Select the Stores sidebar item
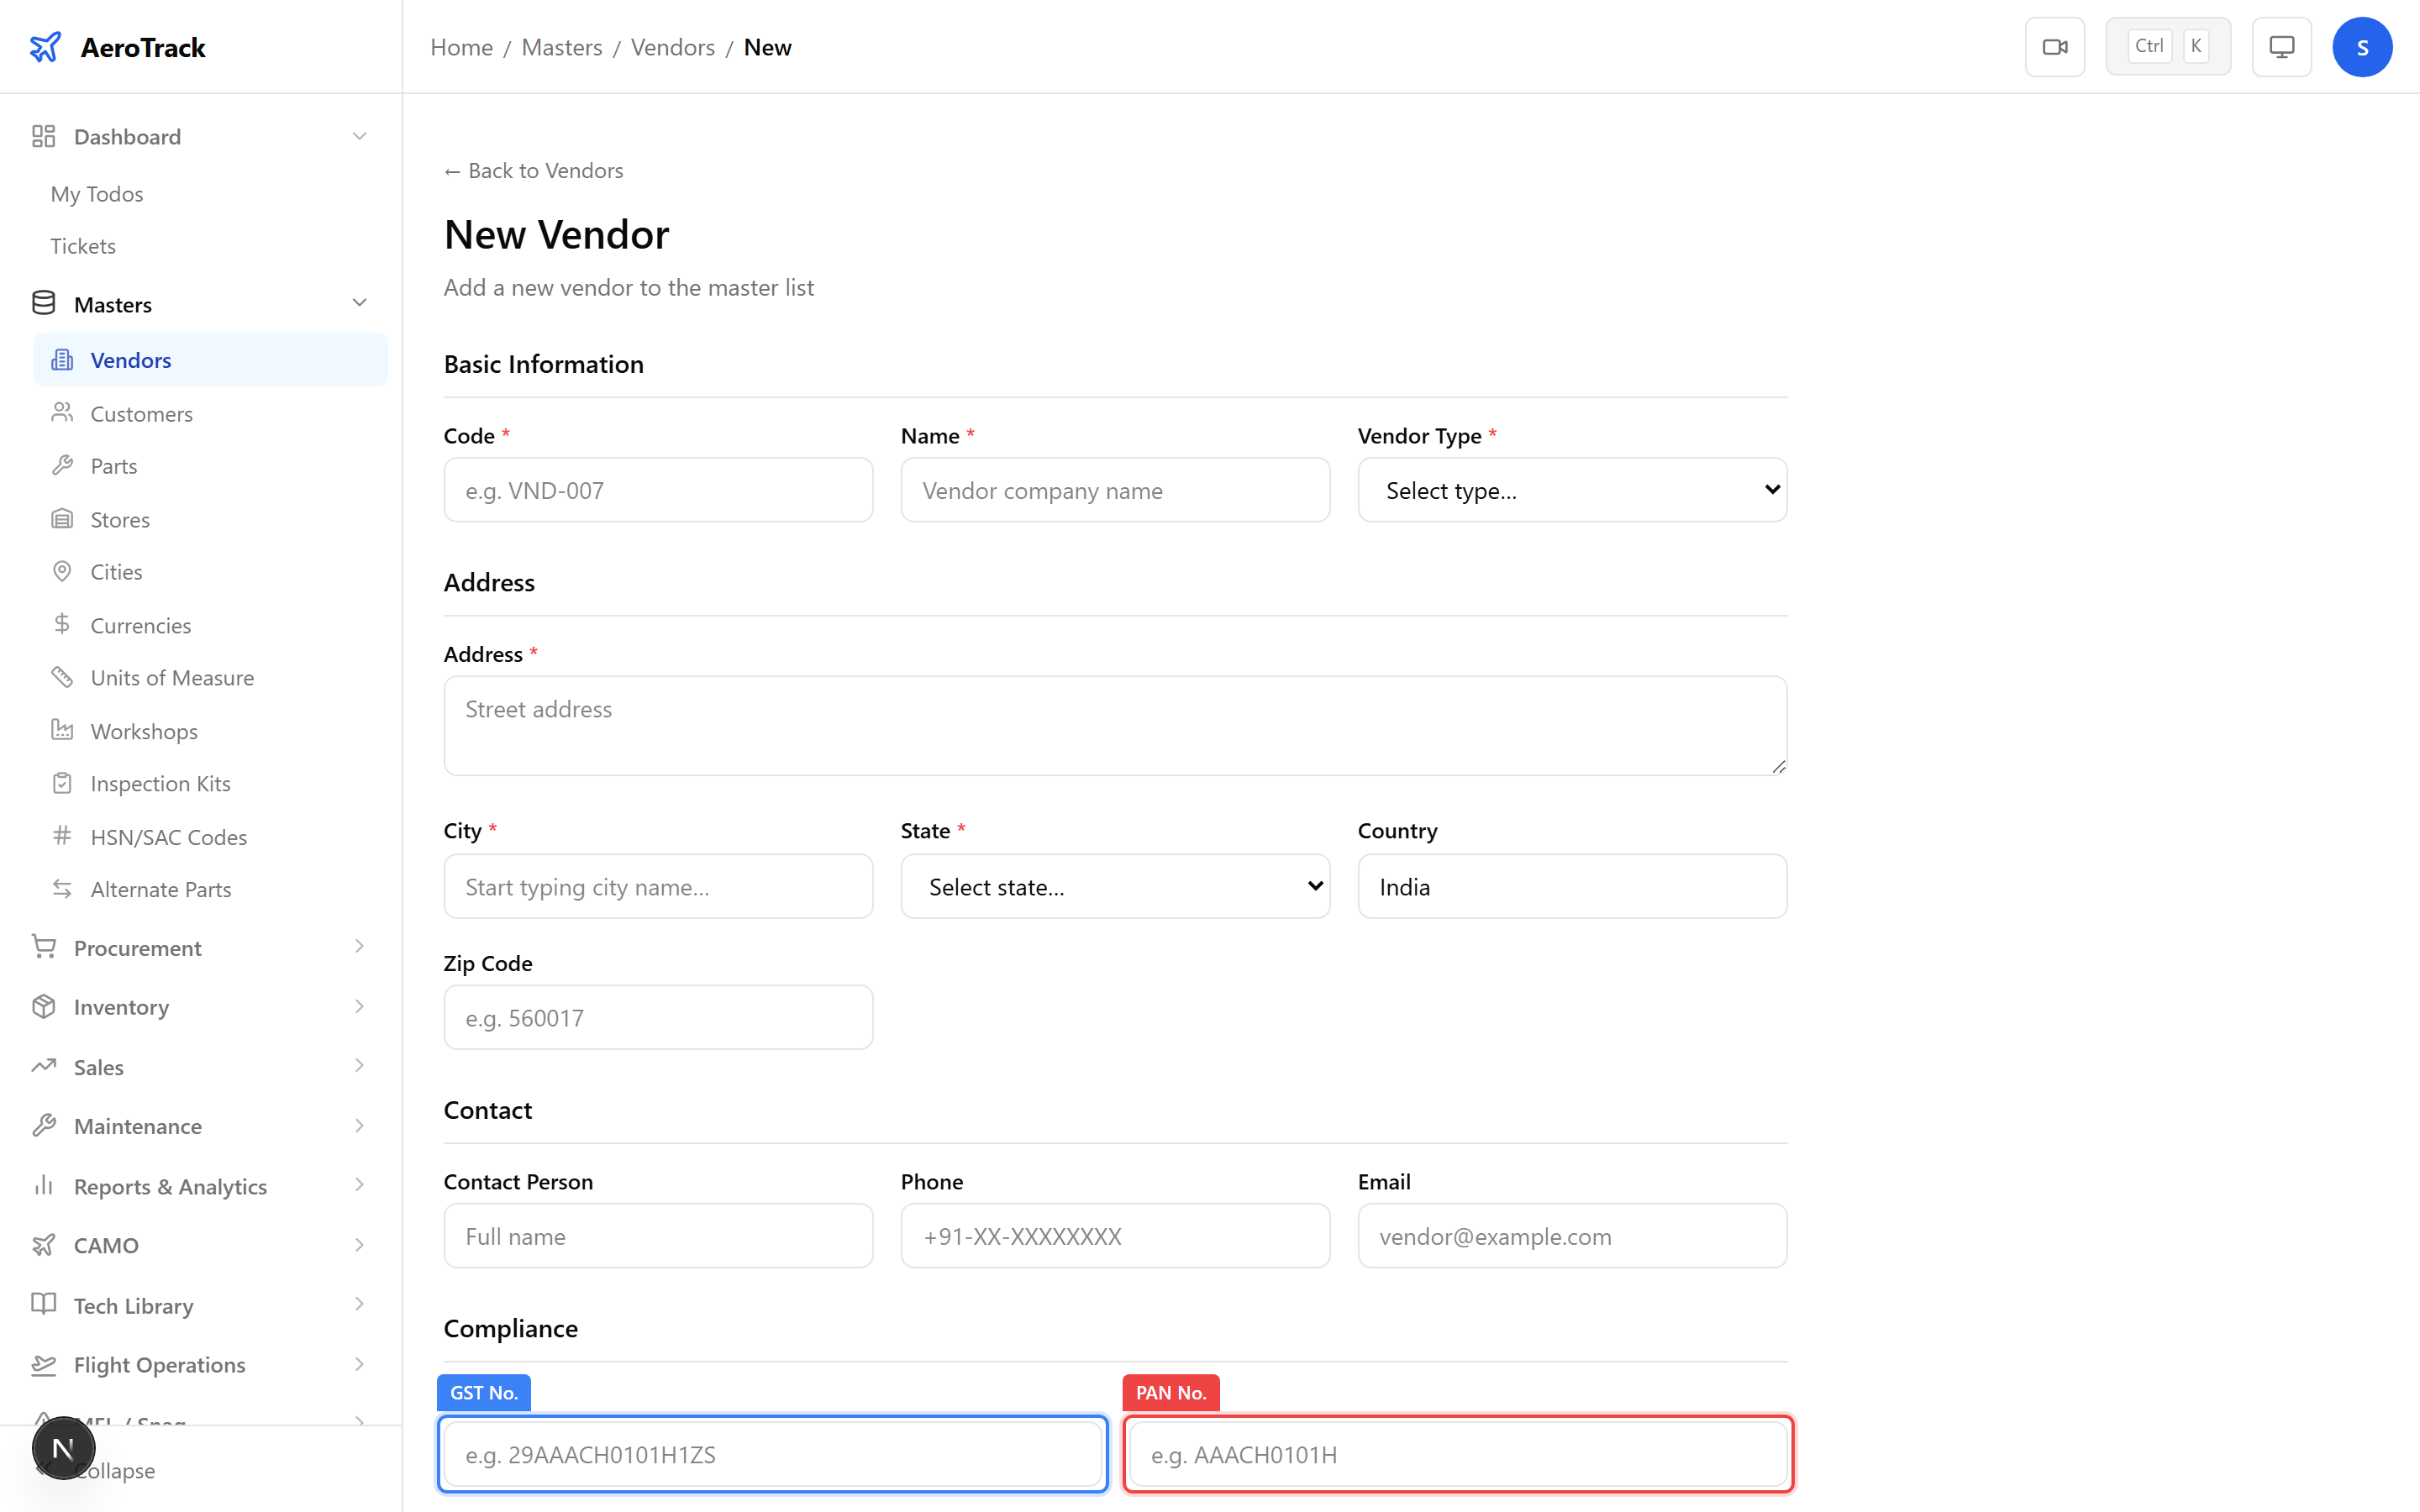Viewport: 2420px width, 1512px height. click(120, 519)
